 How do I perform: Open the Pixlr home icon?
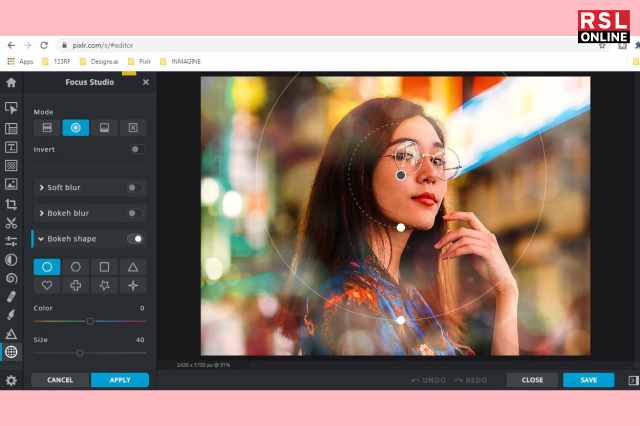11,83
